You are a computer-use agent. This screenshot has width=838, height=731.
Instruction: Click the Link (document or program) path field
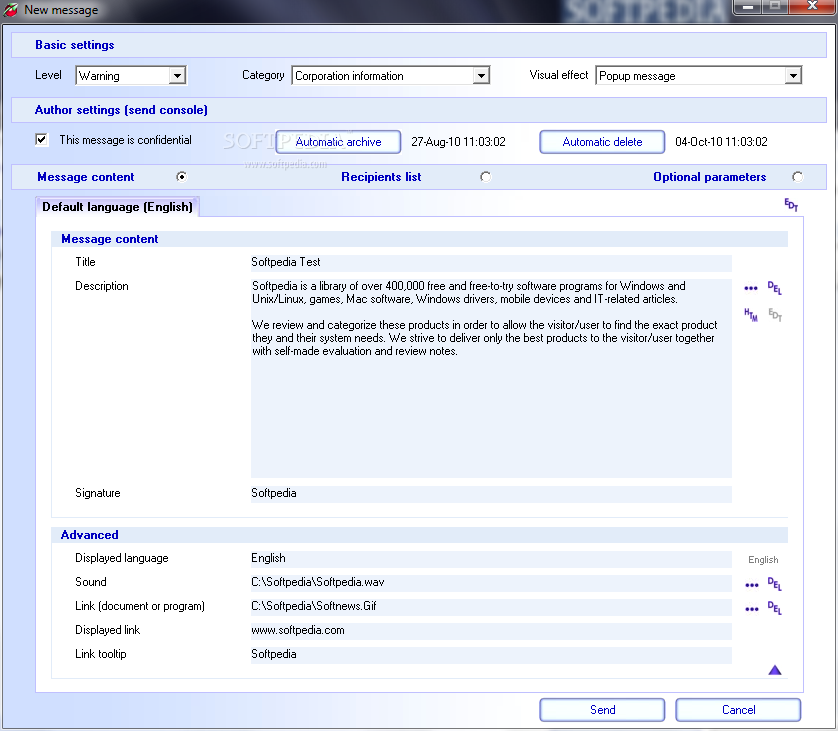491,607
